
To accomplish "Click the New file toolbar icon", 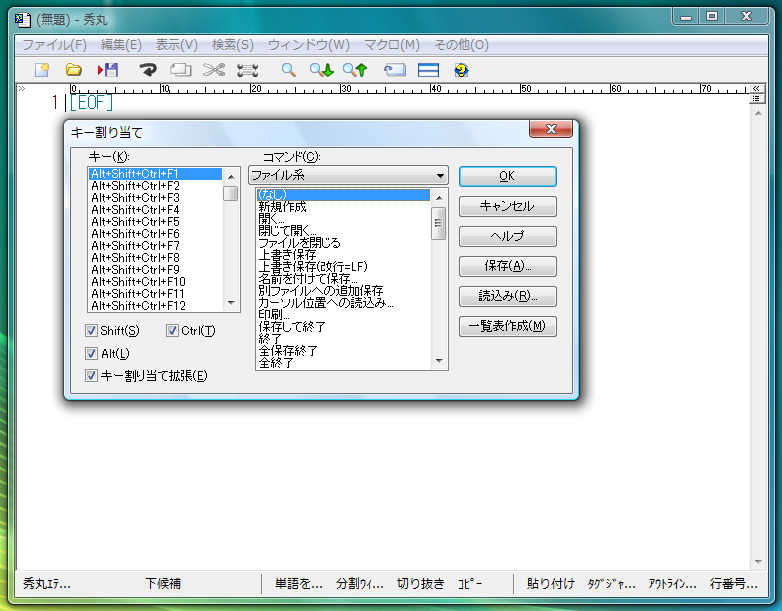I will point(42,70).
